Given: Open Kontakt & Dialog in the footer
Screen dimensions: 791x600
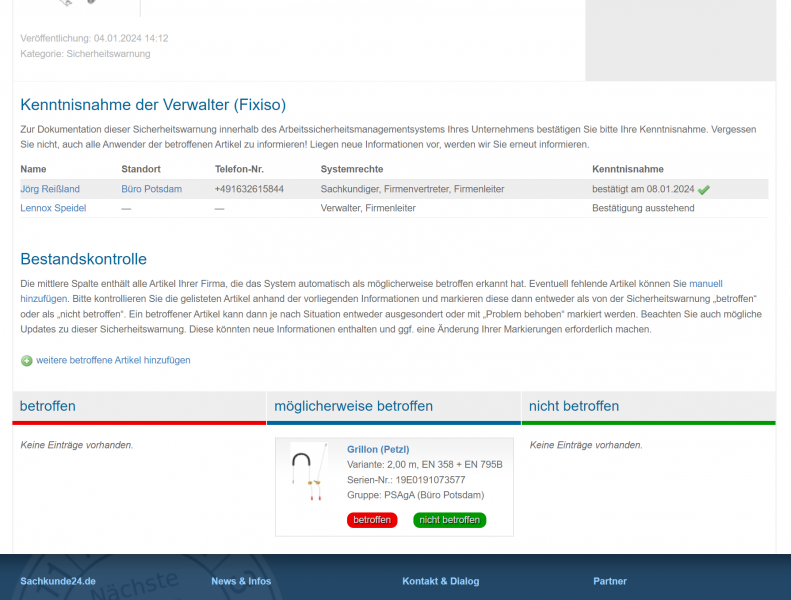Looking at the screenshot, I should tap(440, 581).
